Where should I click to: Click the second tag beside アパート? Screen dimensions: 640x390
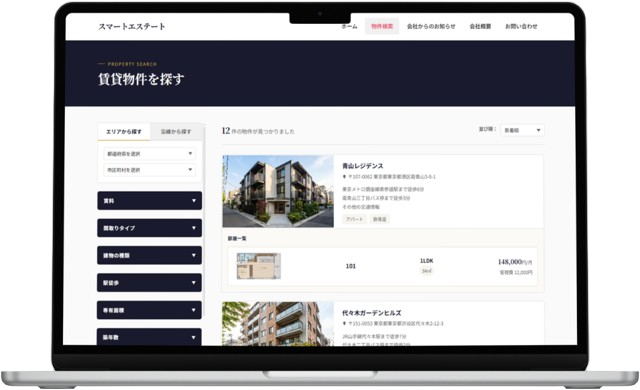tap(380, 219)
